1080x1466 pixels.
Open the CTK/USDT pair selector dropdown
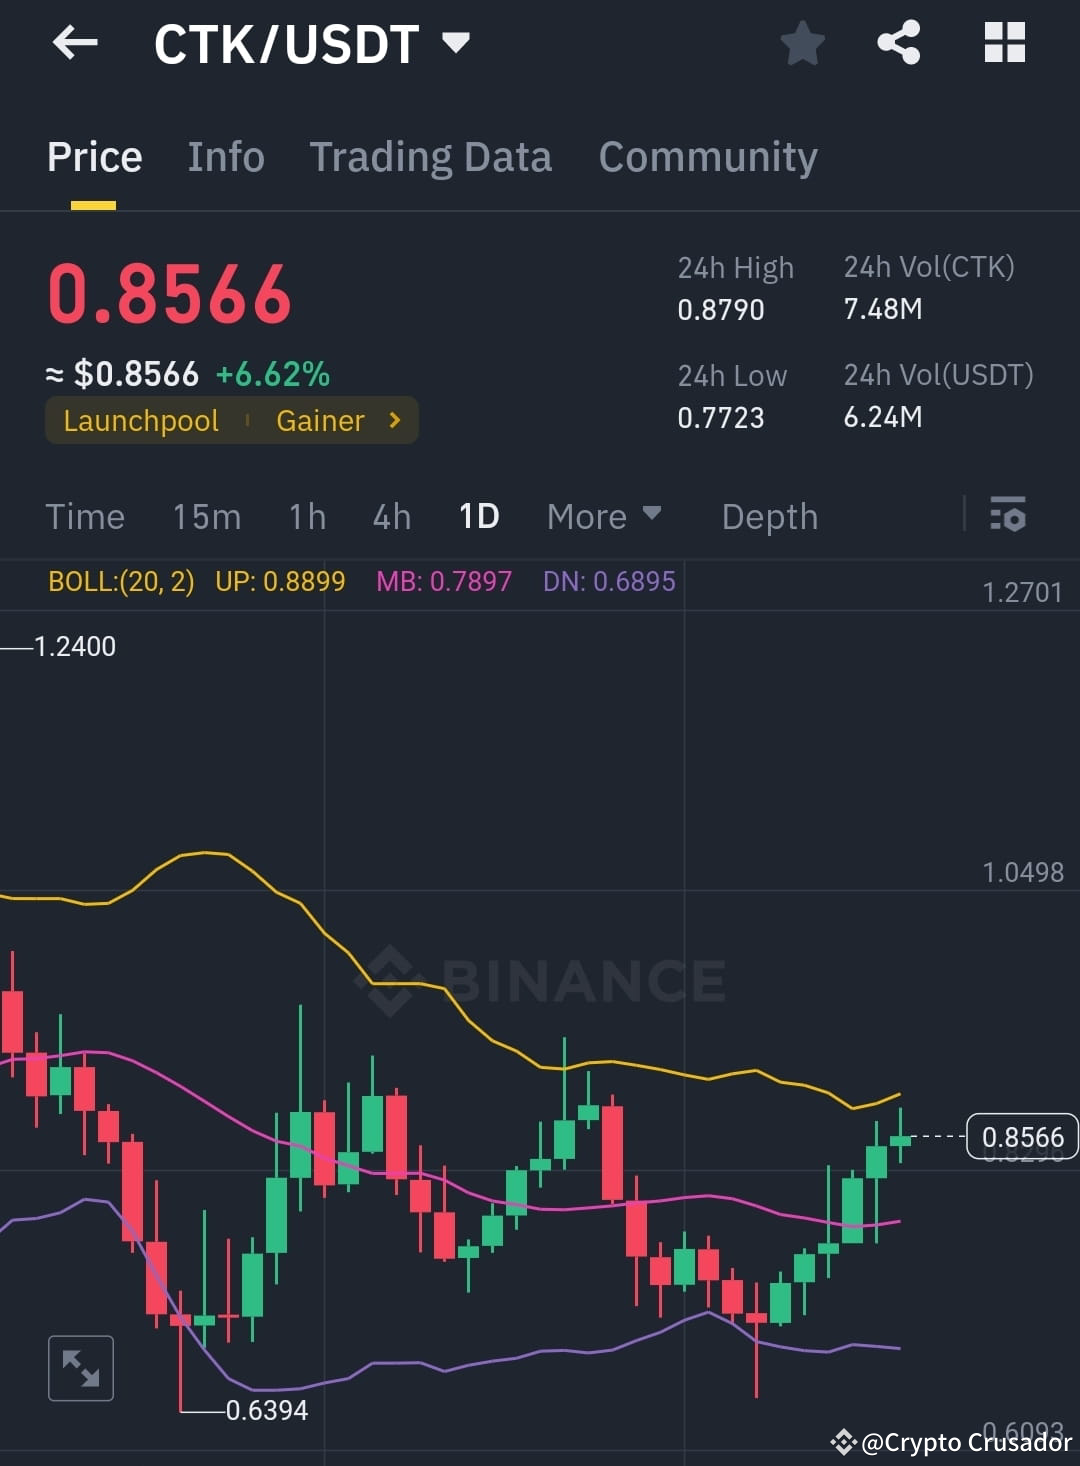[456, 42]
